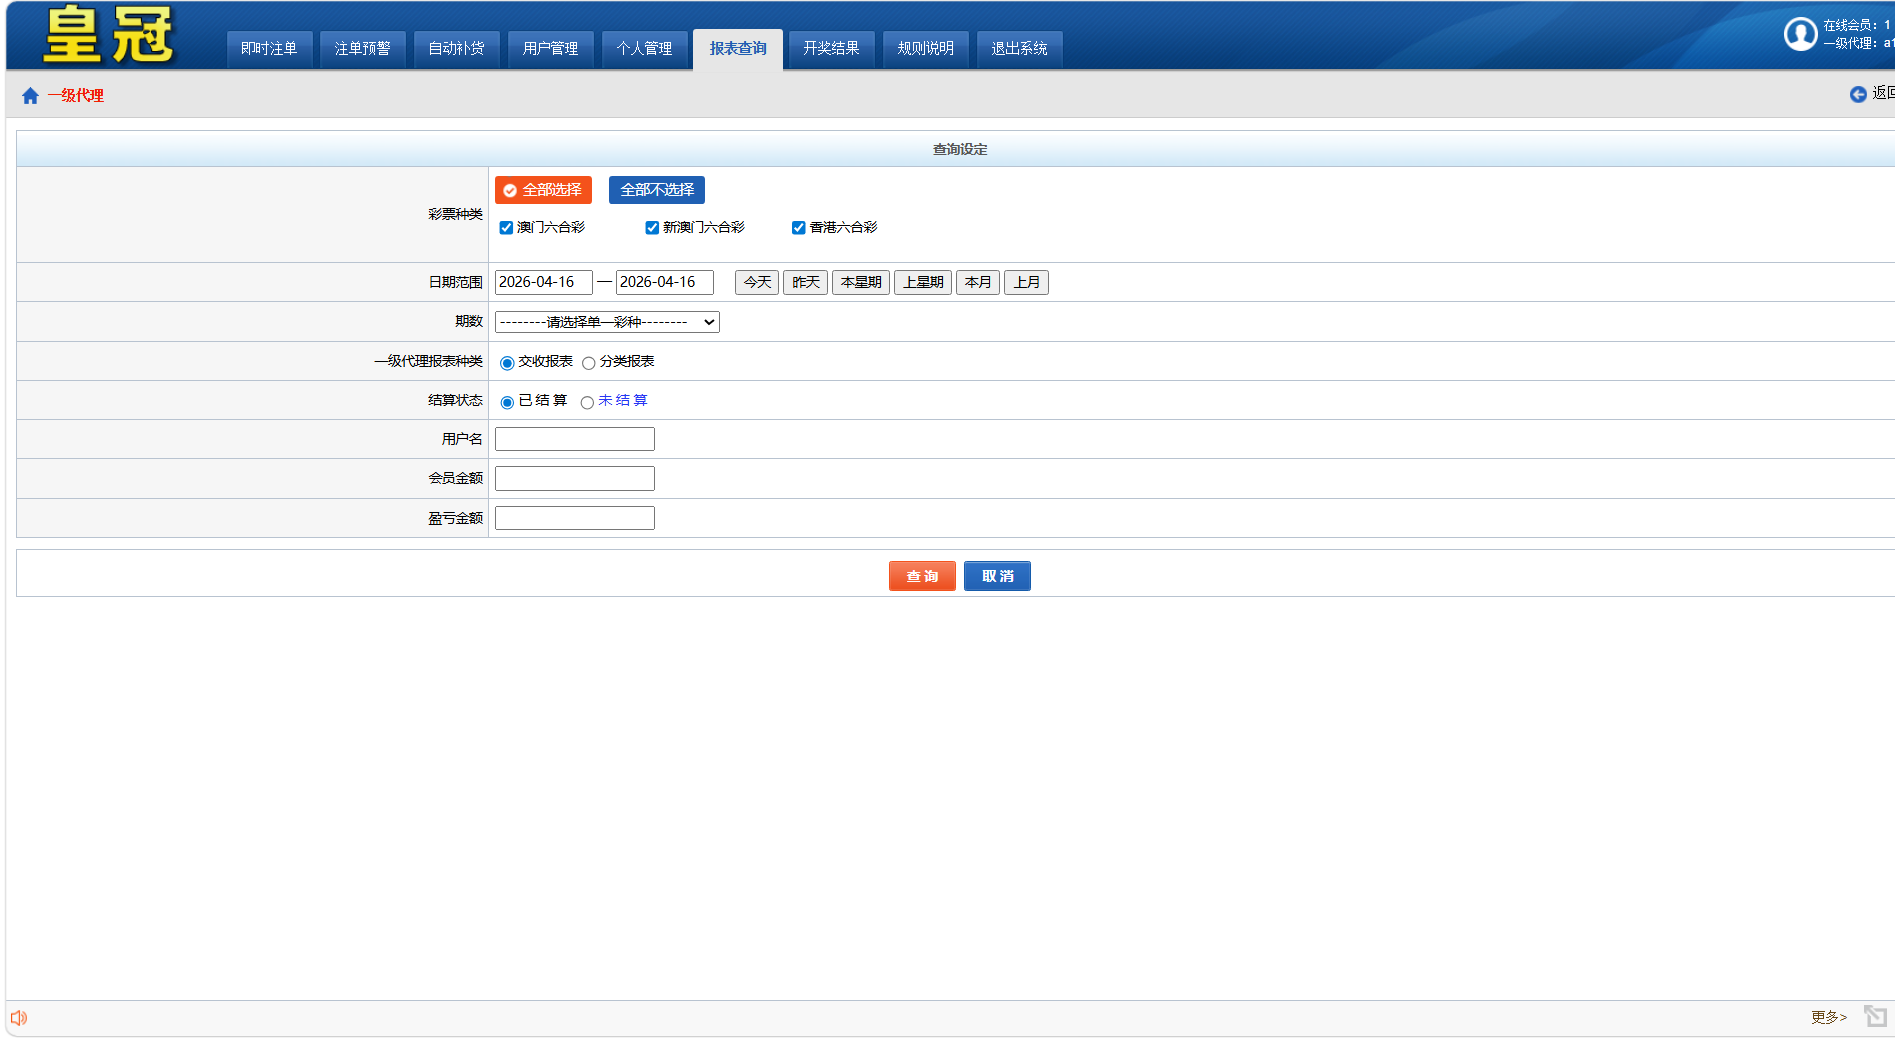Click the yellow 皇冠 logo
The image size is (1895, 1038).
[108, 35]
